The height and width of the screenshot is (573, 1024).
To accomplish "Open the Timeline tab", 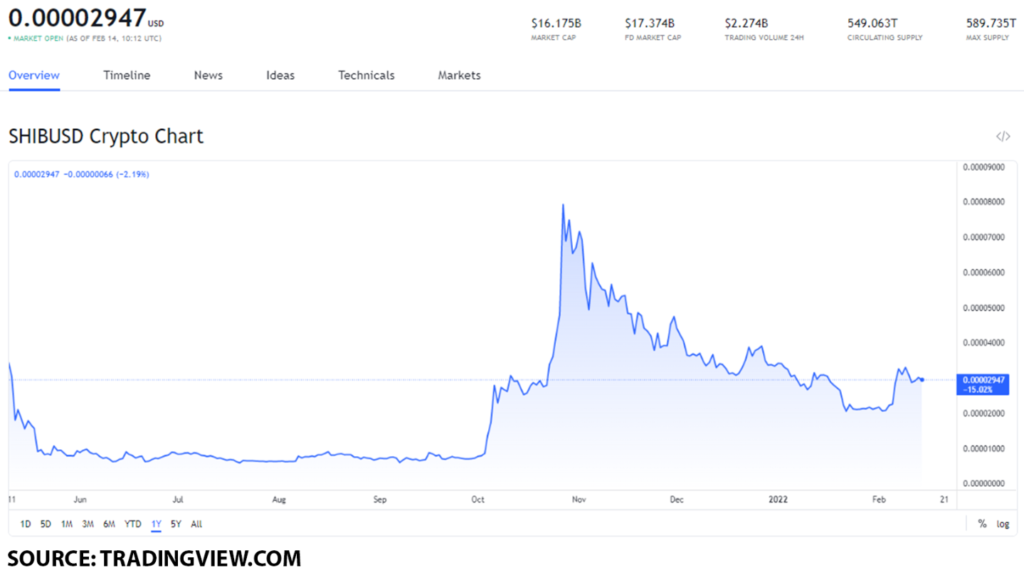I will pos(127,75).
